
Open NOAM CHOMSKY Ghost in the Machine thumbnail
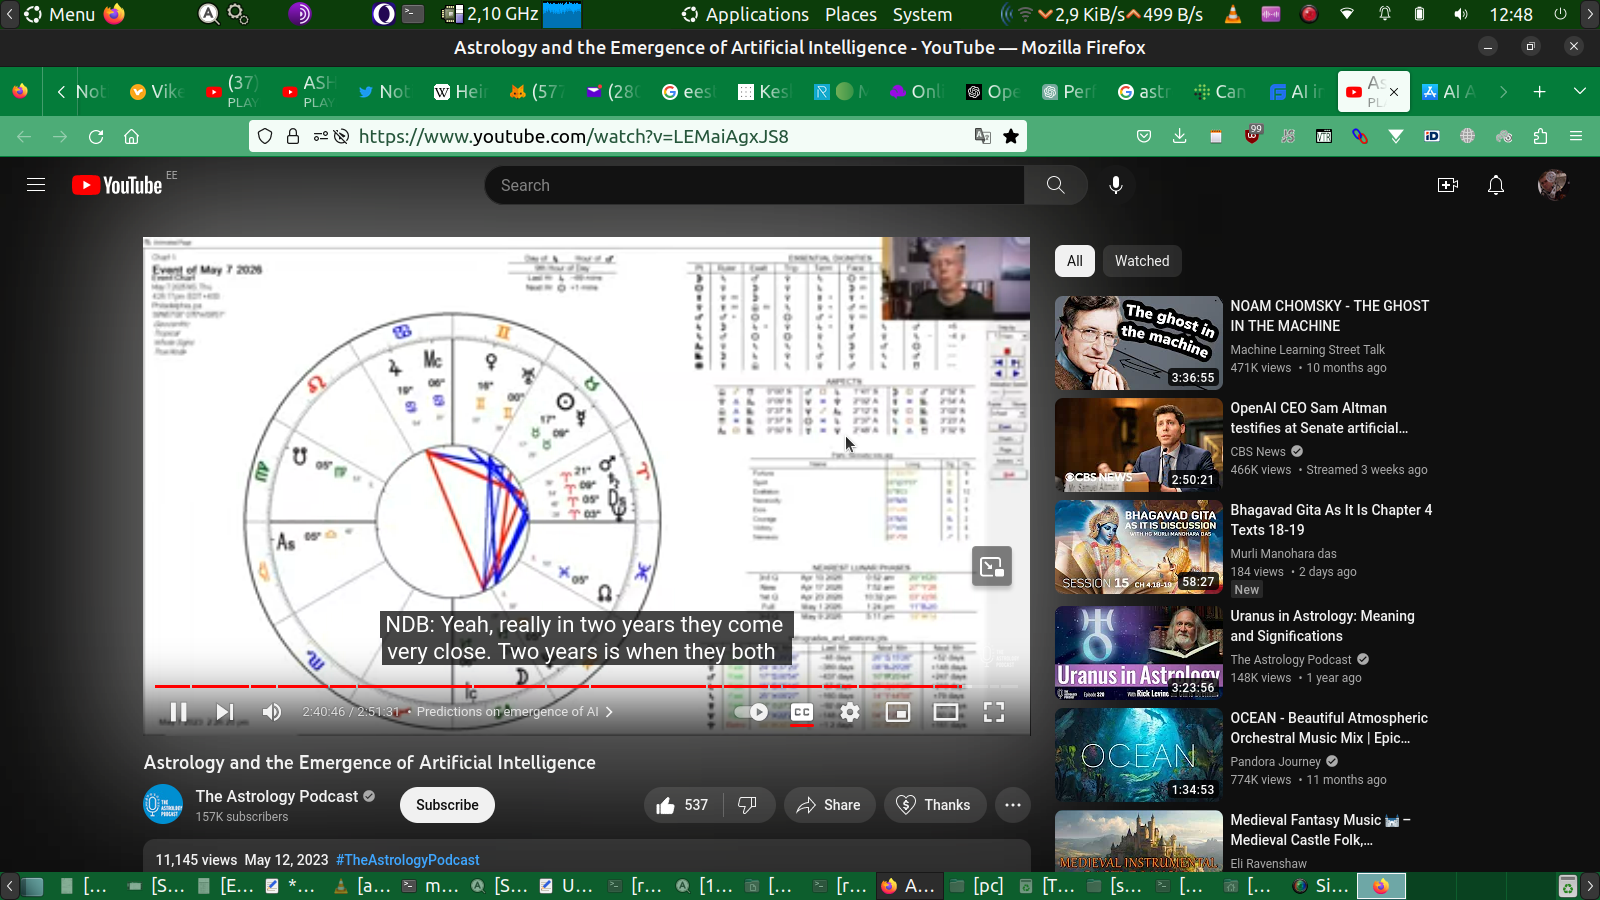(1138, 343)
